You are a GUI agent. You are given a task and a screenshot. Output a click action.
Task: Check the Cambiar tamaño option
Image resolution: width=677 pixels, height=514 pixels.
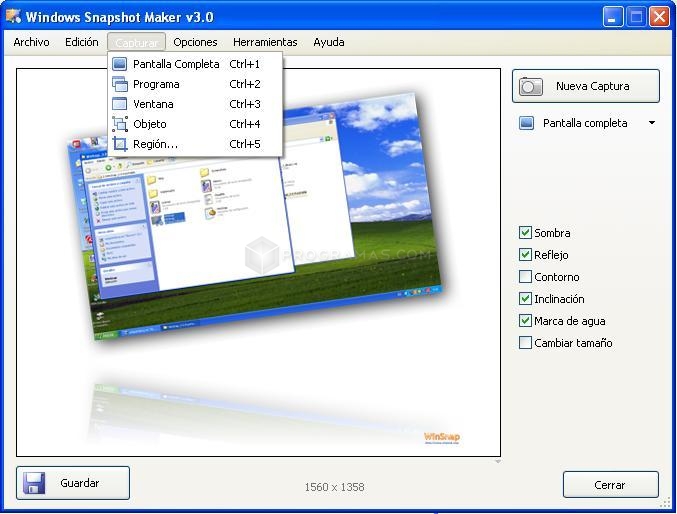click(x=525, y=343)
